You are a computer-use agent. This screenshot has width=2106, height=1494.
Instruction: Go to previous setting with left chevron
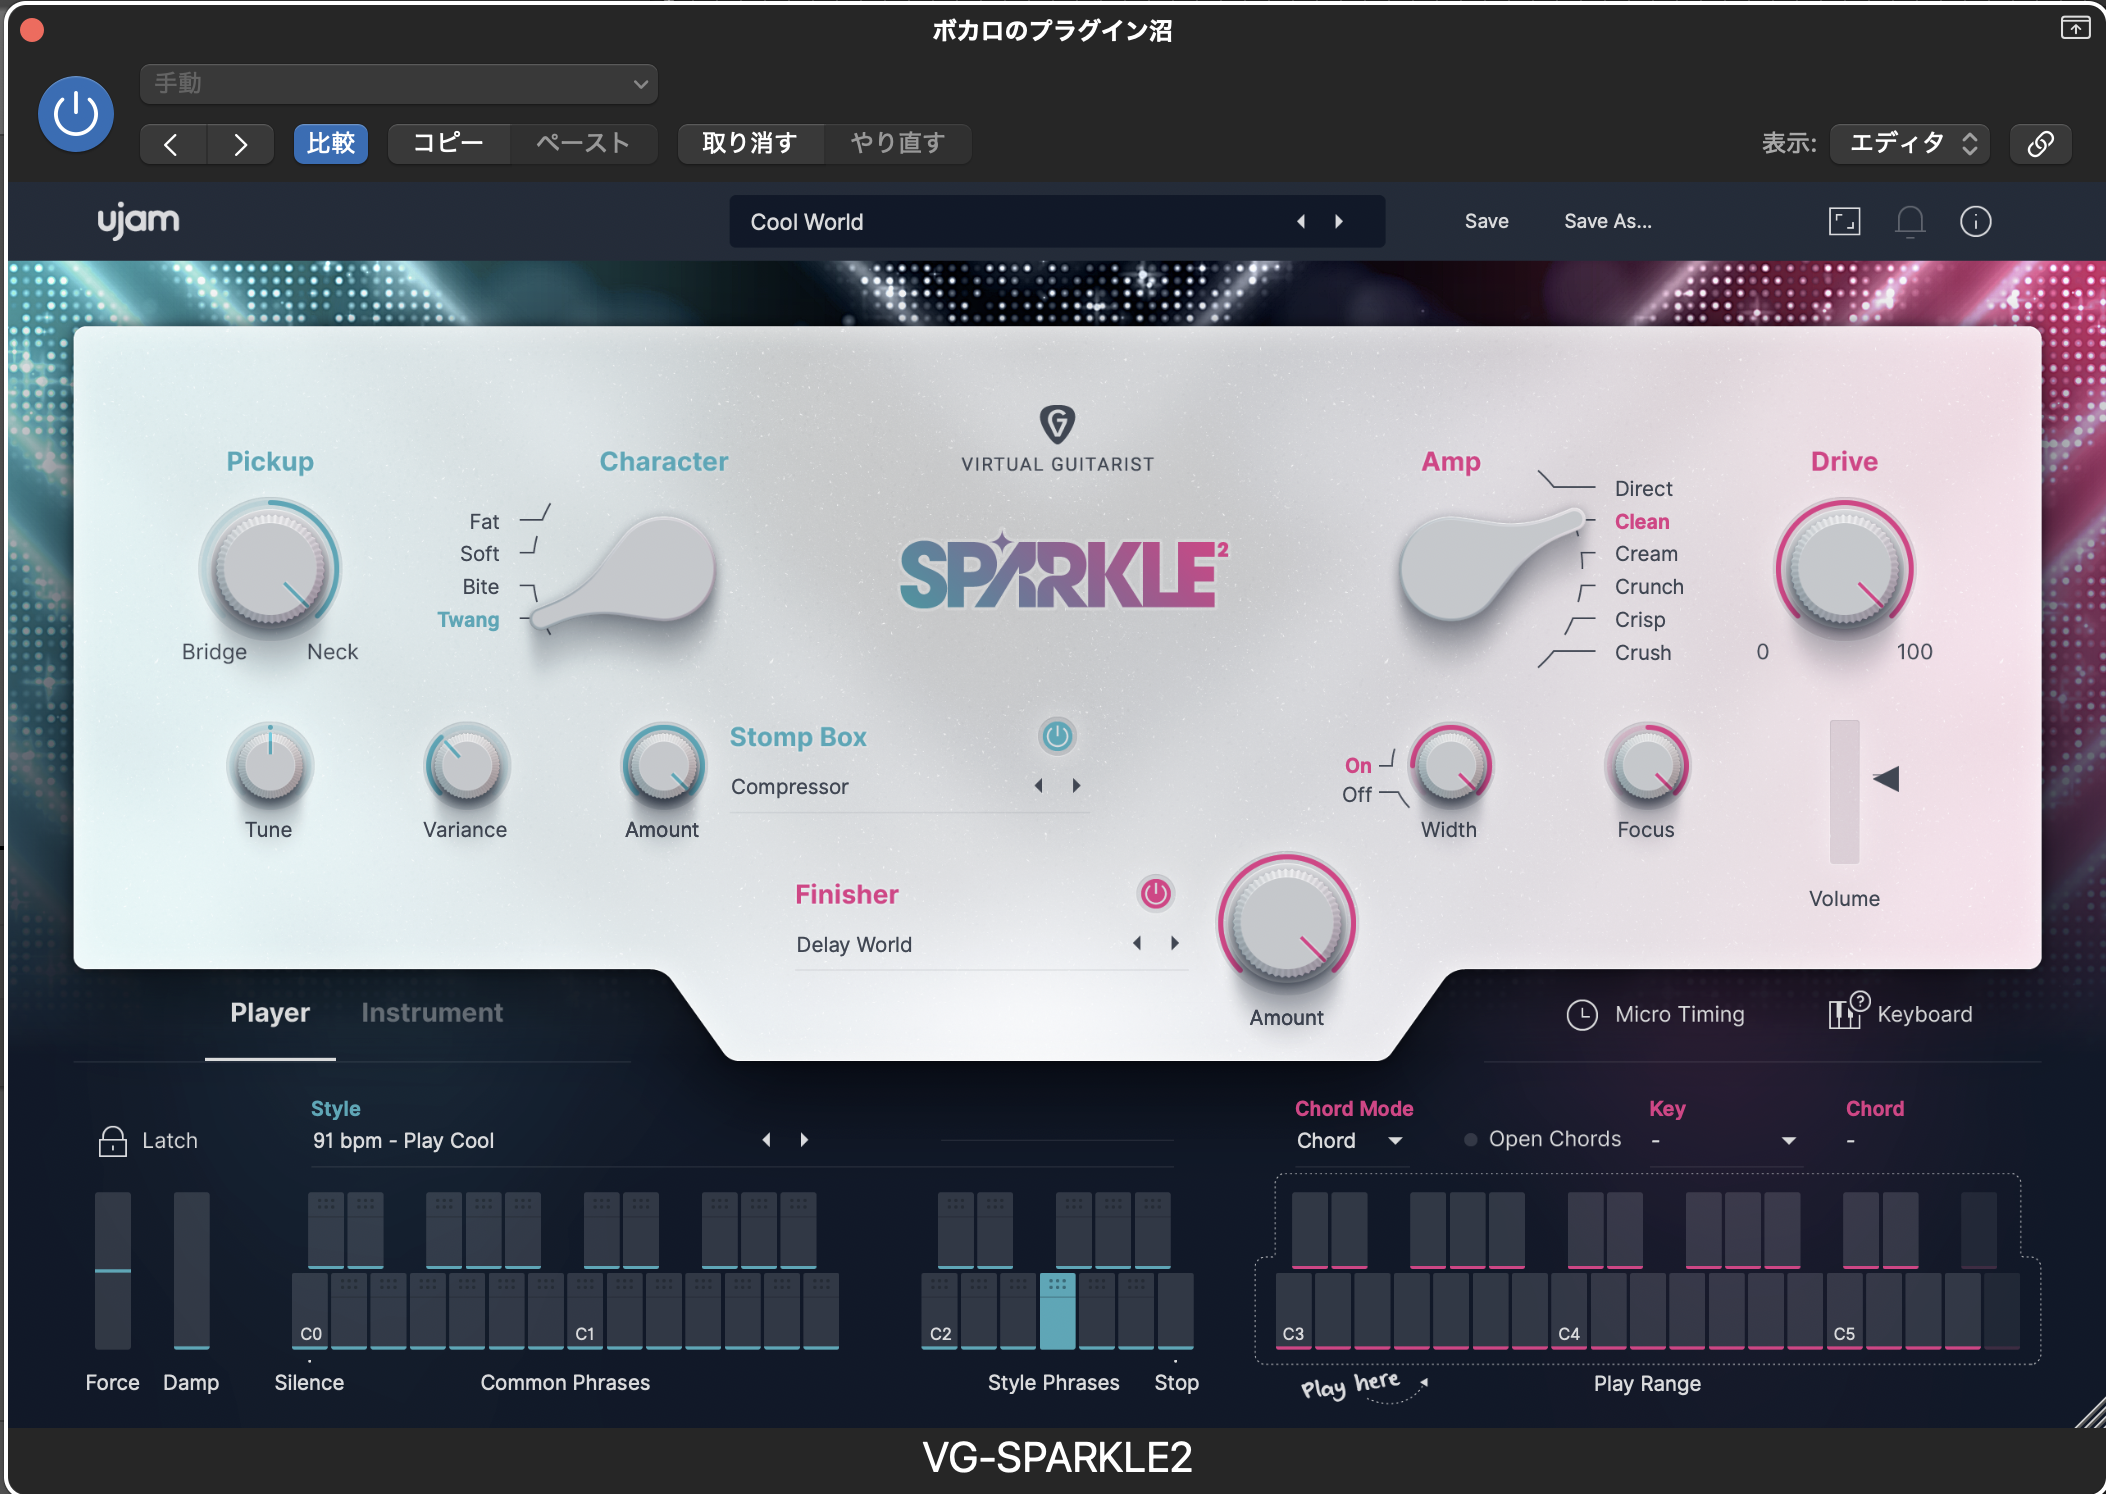pyautogui.click(x=172, y=144)
